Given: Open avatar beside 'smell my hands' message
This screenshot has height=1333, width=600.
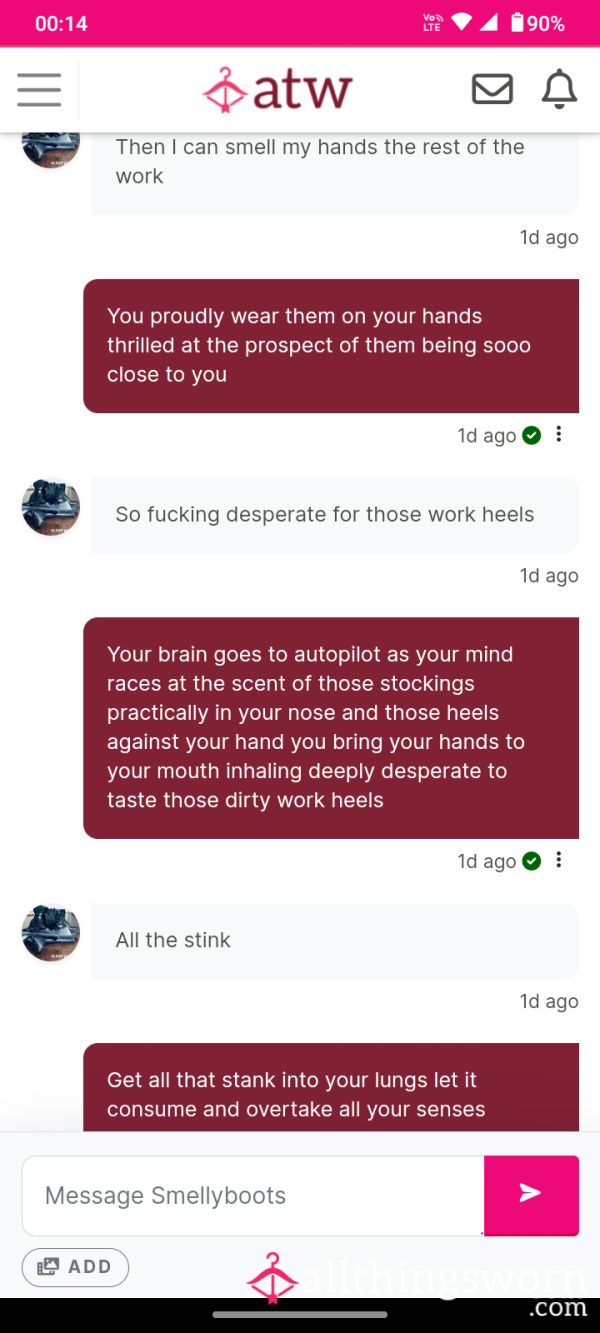Looking at the screenshot, I should (x=51, y=149).
